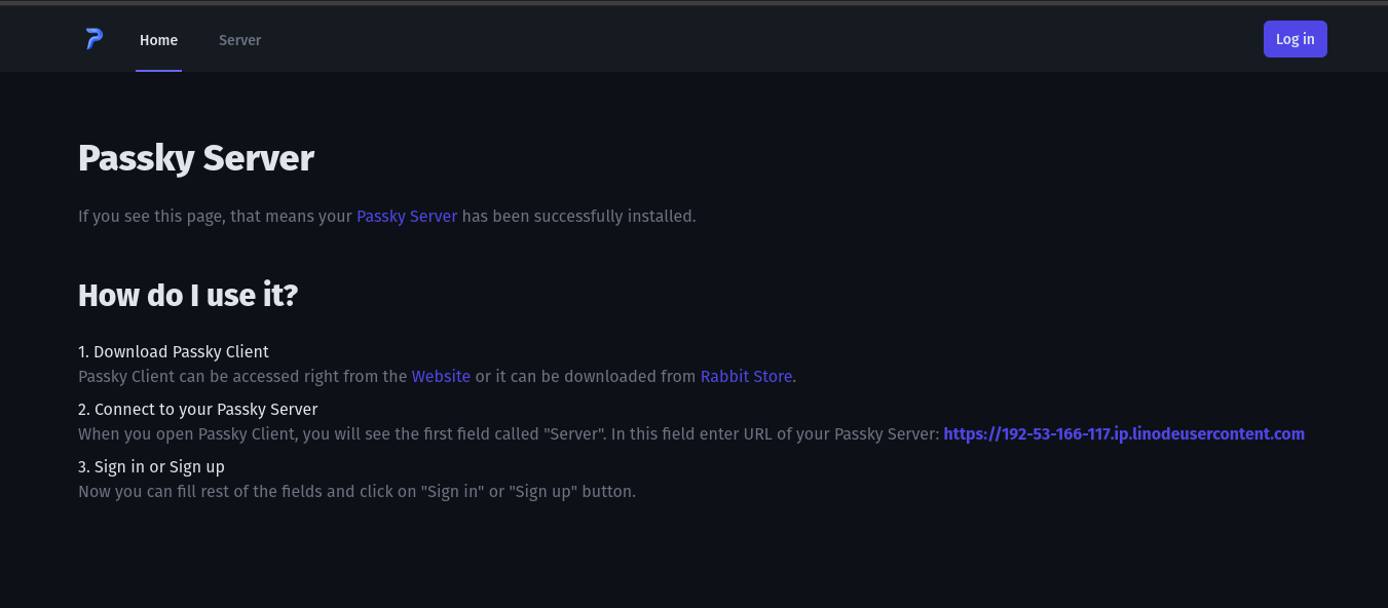Viewport: 1388px width, 608px height.
Task: Select the Passky Server page heading
Action: (196, 157)
